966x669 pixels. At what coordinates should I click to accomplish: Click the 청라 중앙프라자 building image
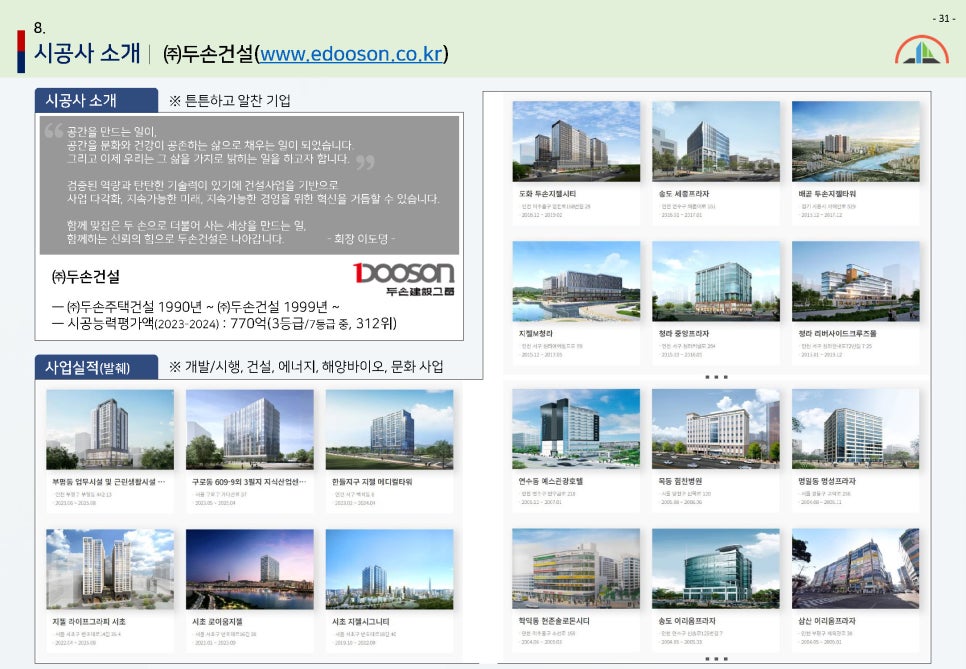coord(716,281)
